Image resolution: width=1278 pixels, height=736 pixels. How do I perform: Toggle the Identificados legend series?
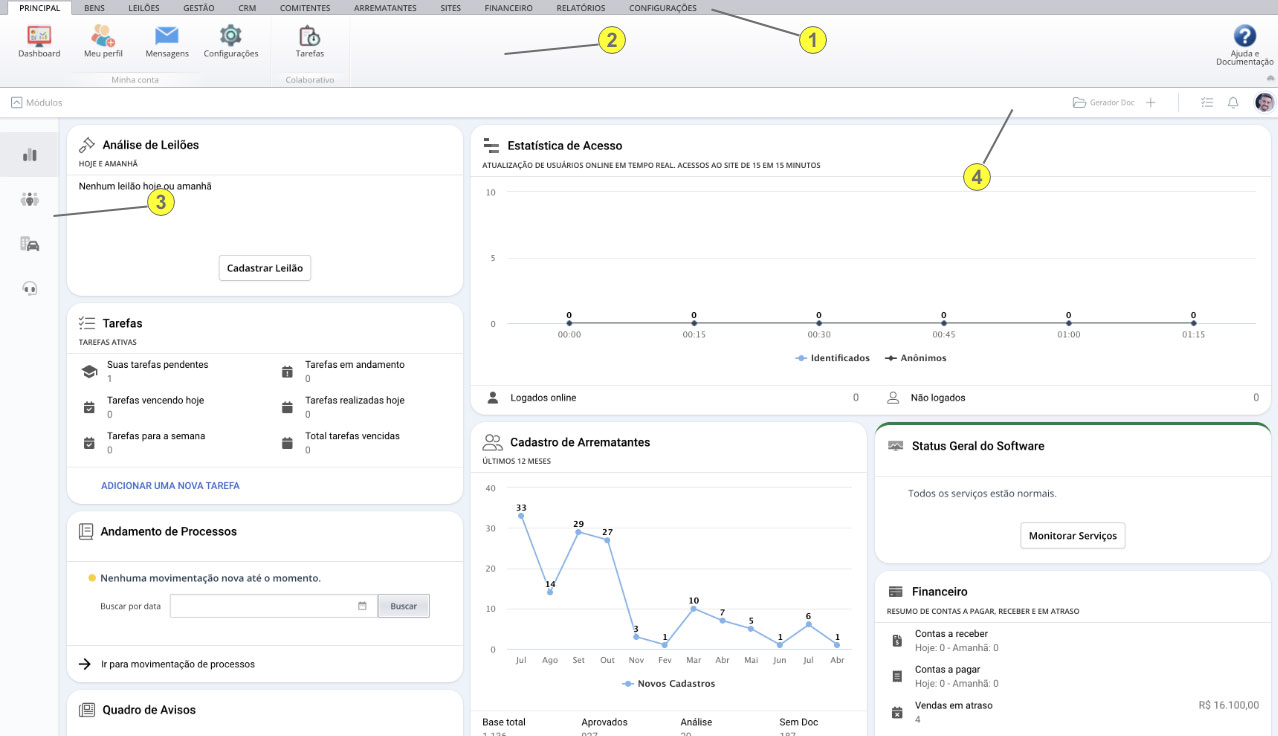pyautogui.click(x=832, y=358)
